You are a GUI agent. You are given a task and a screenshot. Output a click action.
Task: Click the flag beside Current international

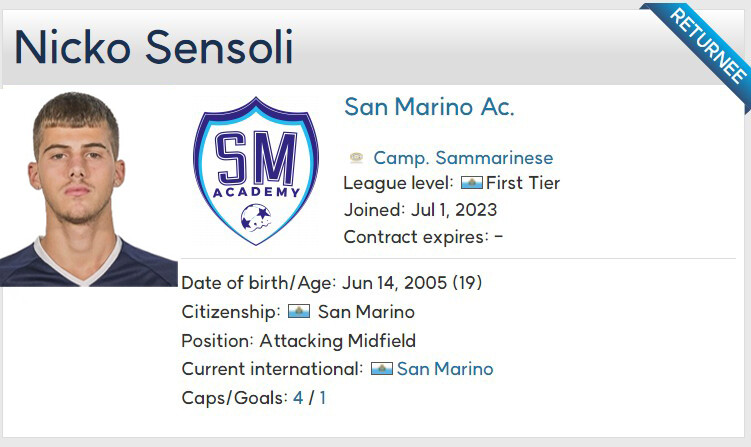[381, 369]
